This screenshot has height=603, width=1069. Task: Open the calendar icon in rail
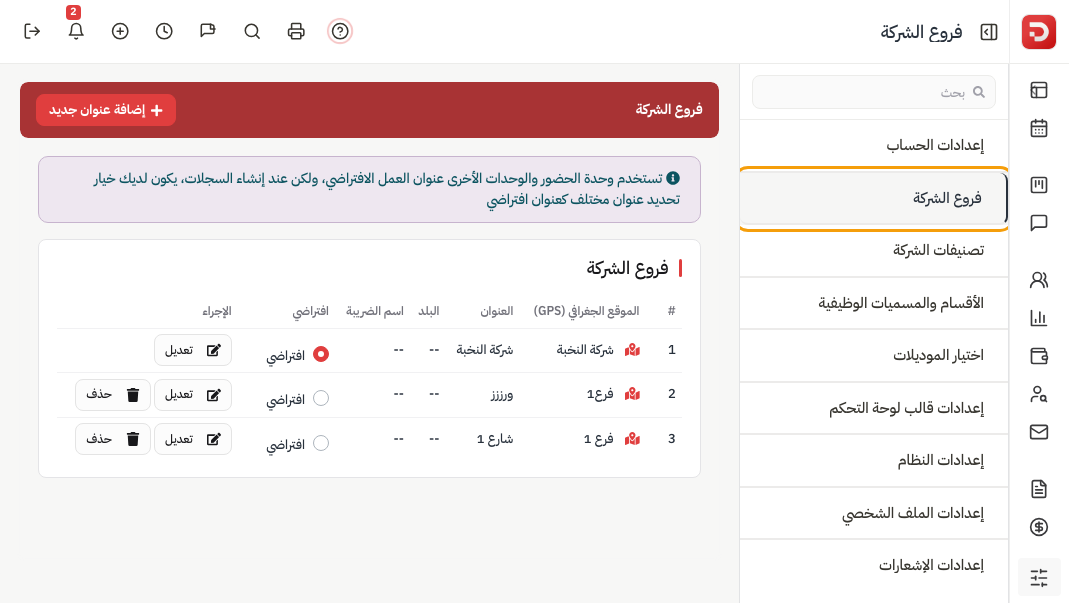(x=1038, y=128)
